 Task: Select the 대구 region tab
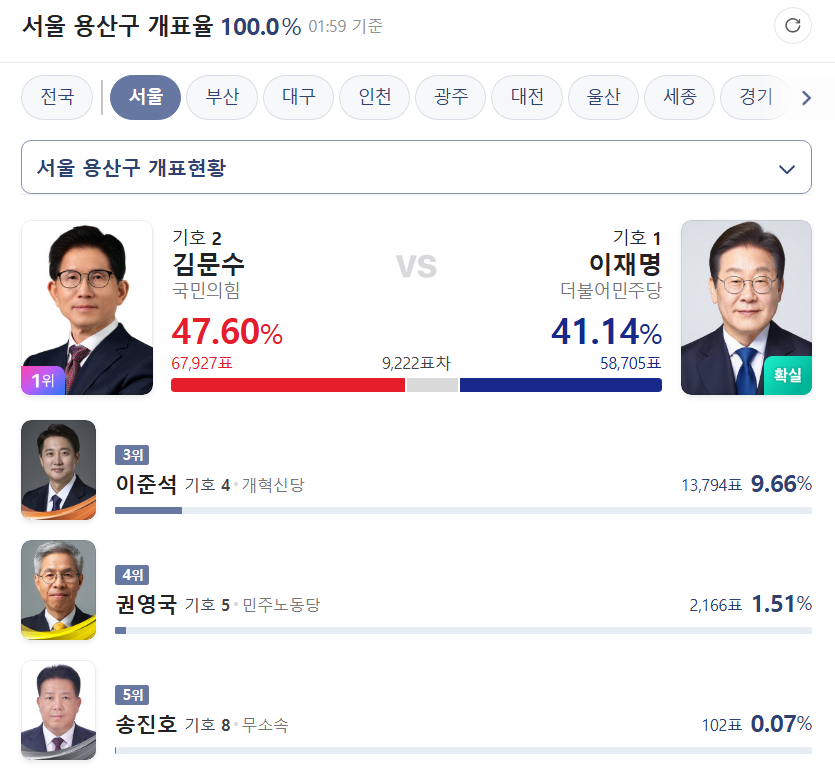click(x=298, y=98)
